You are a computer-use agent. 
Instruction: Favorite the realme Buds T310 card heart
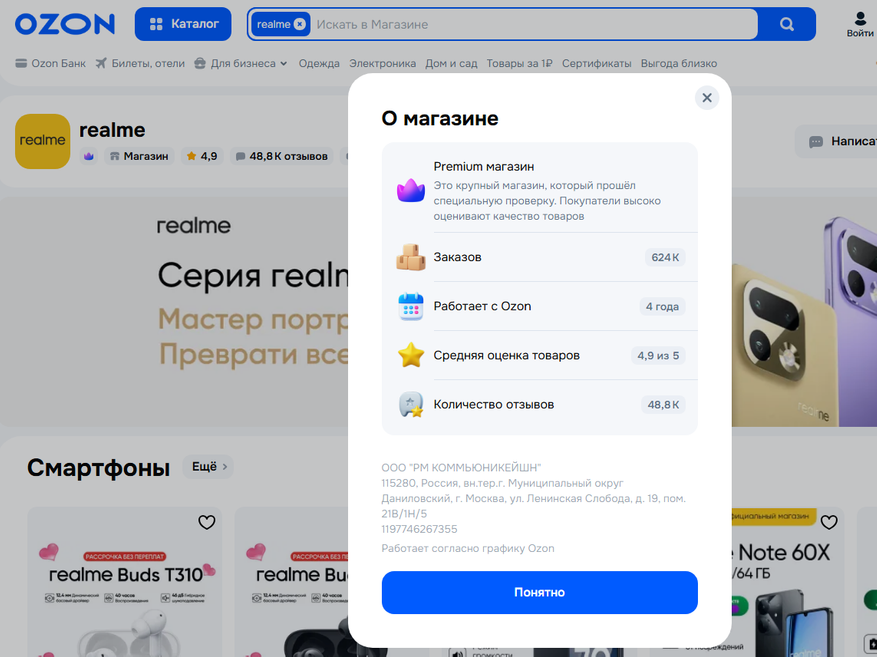click(x=206, y=522)
